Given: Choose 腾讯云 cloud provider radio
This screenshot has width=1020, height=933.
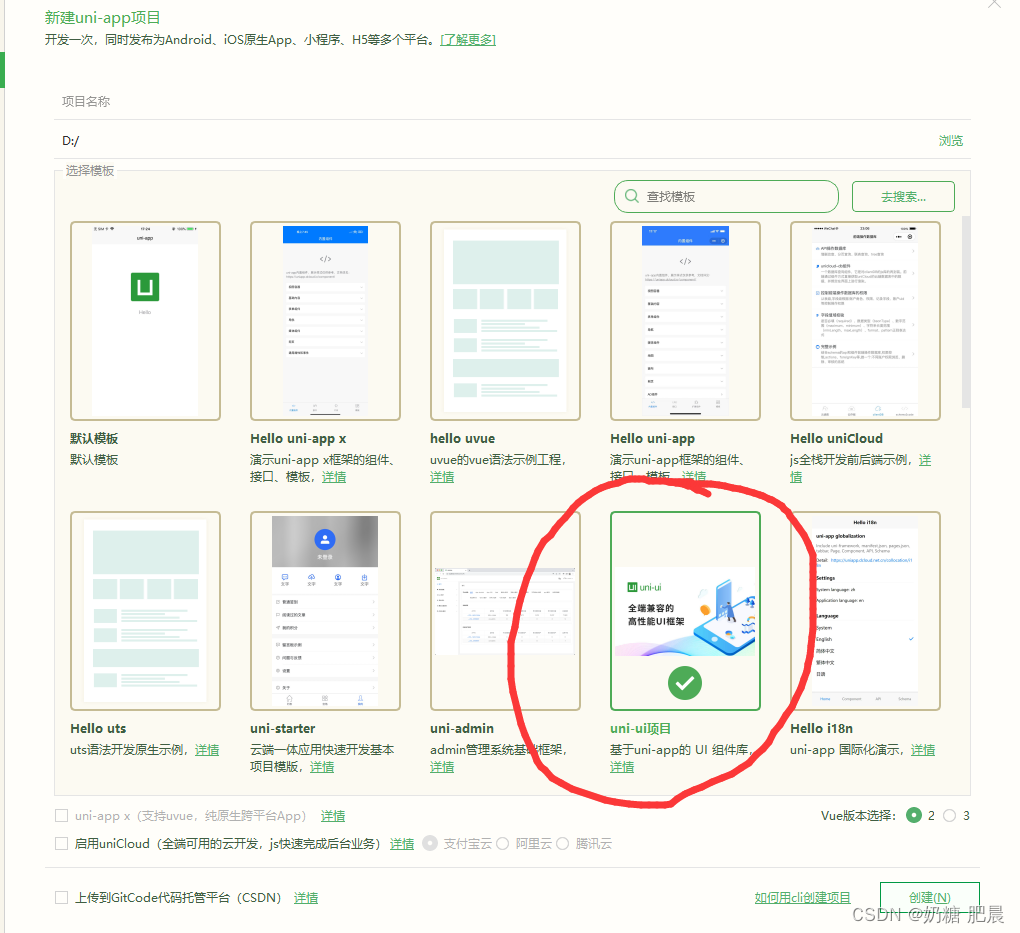Looking at the screenshot, I should 563,843.
